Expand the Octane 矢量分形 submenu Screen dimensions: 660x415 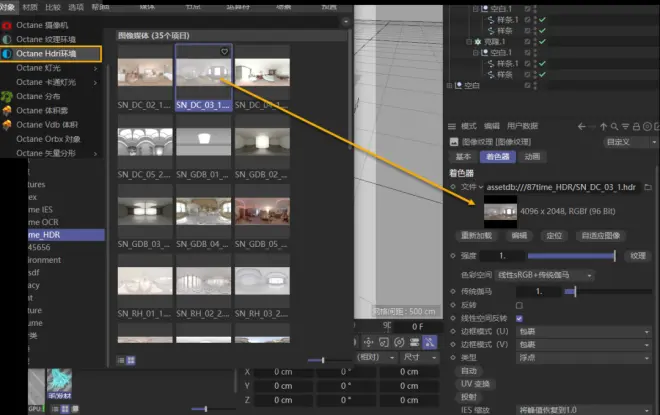click(x=96, y=154)
